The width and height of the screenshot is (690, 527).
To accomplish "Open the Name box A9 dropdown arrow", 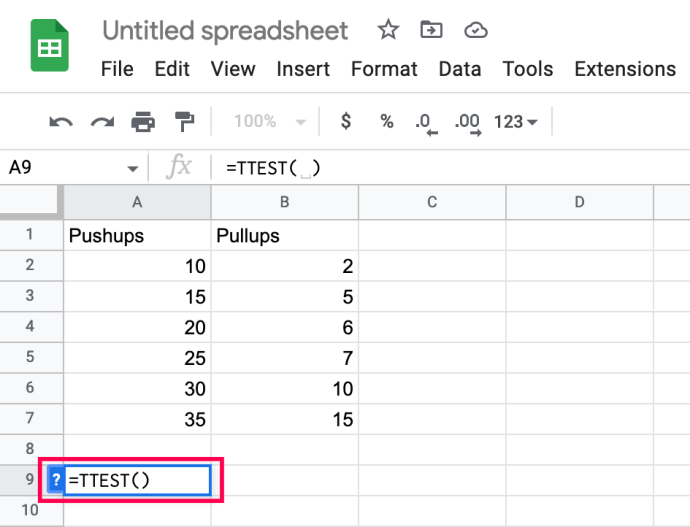I will pyautogui.click(x=132, y=169).
